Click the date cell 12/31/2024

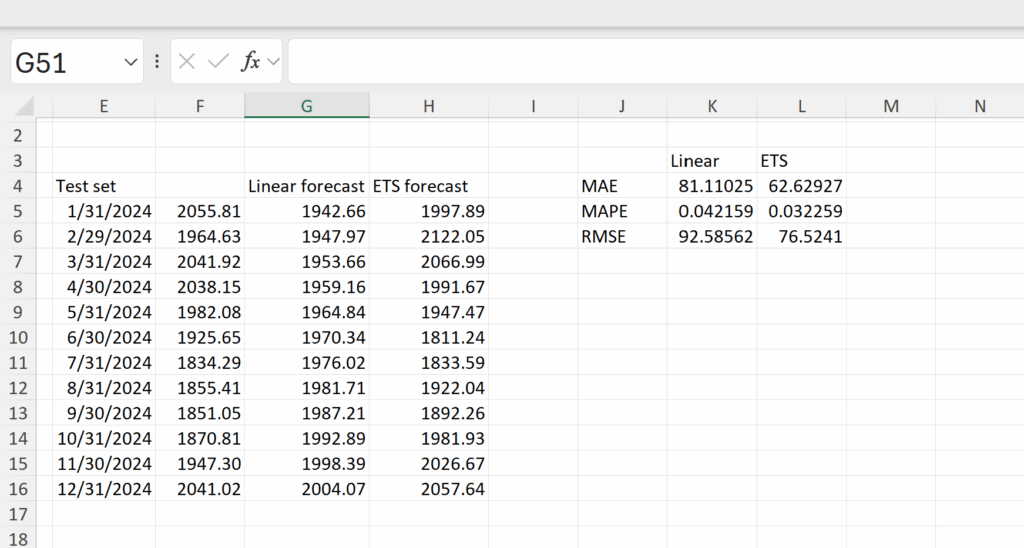point(104,489)
